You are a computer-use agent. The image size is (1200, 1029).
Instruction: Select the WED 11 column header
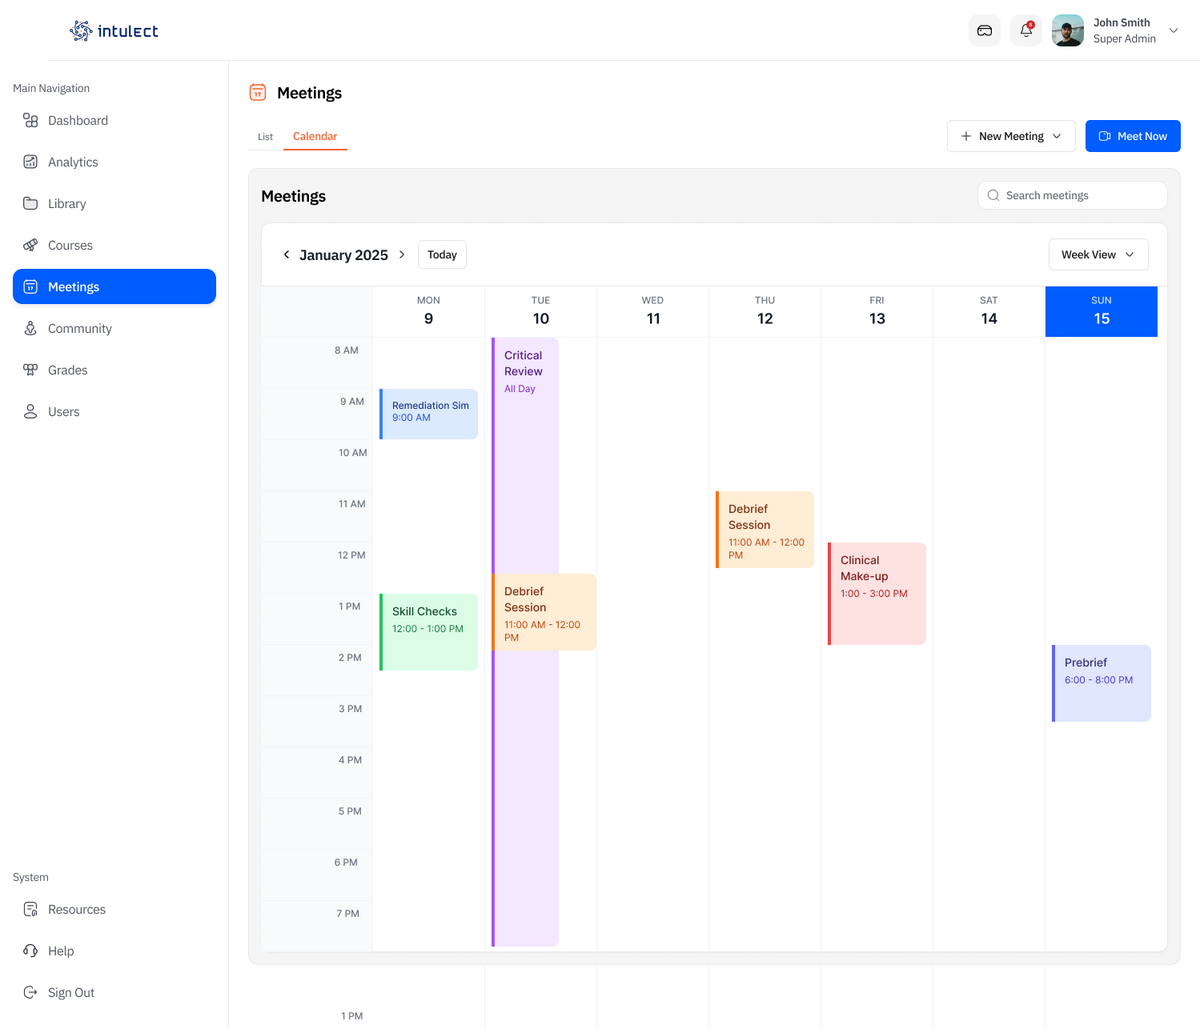(653, 311)
